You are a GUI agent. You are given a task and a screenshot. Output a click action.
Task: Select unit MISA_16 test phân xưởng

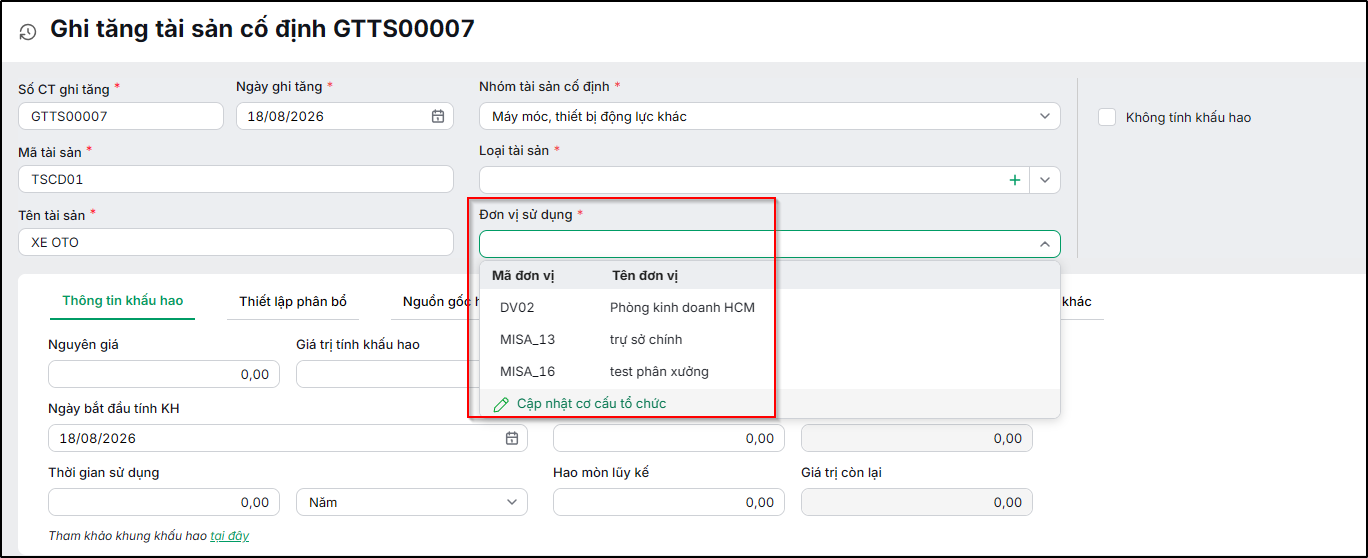pos(770,371)
